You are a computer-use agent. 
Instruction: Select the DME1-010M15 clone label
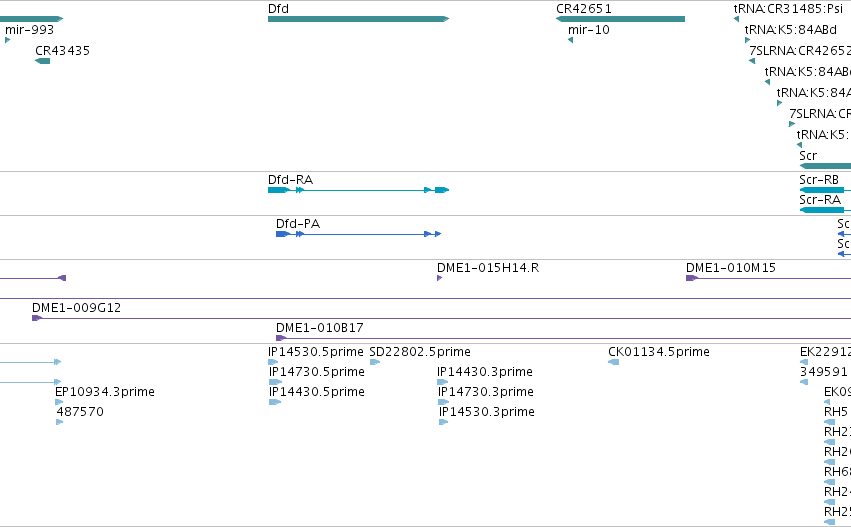[731, 268]
